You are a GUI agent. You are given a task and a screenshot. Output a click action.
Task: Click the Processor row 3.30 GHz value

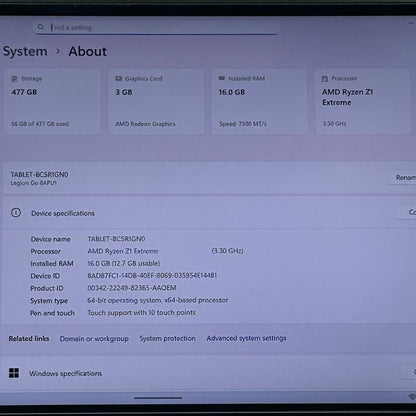[227, 251]
